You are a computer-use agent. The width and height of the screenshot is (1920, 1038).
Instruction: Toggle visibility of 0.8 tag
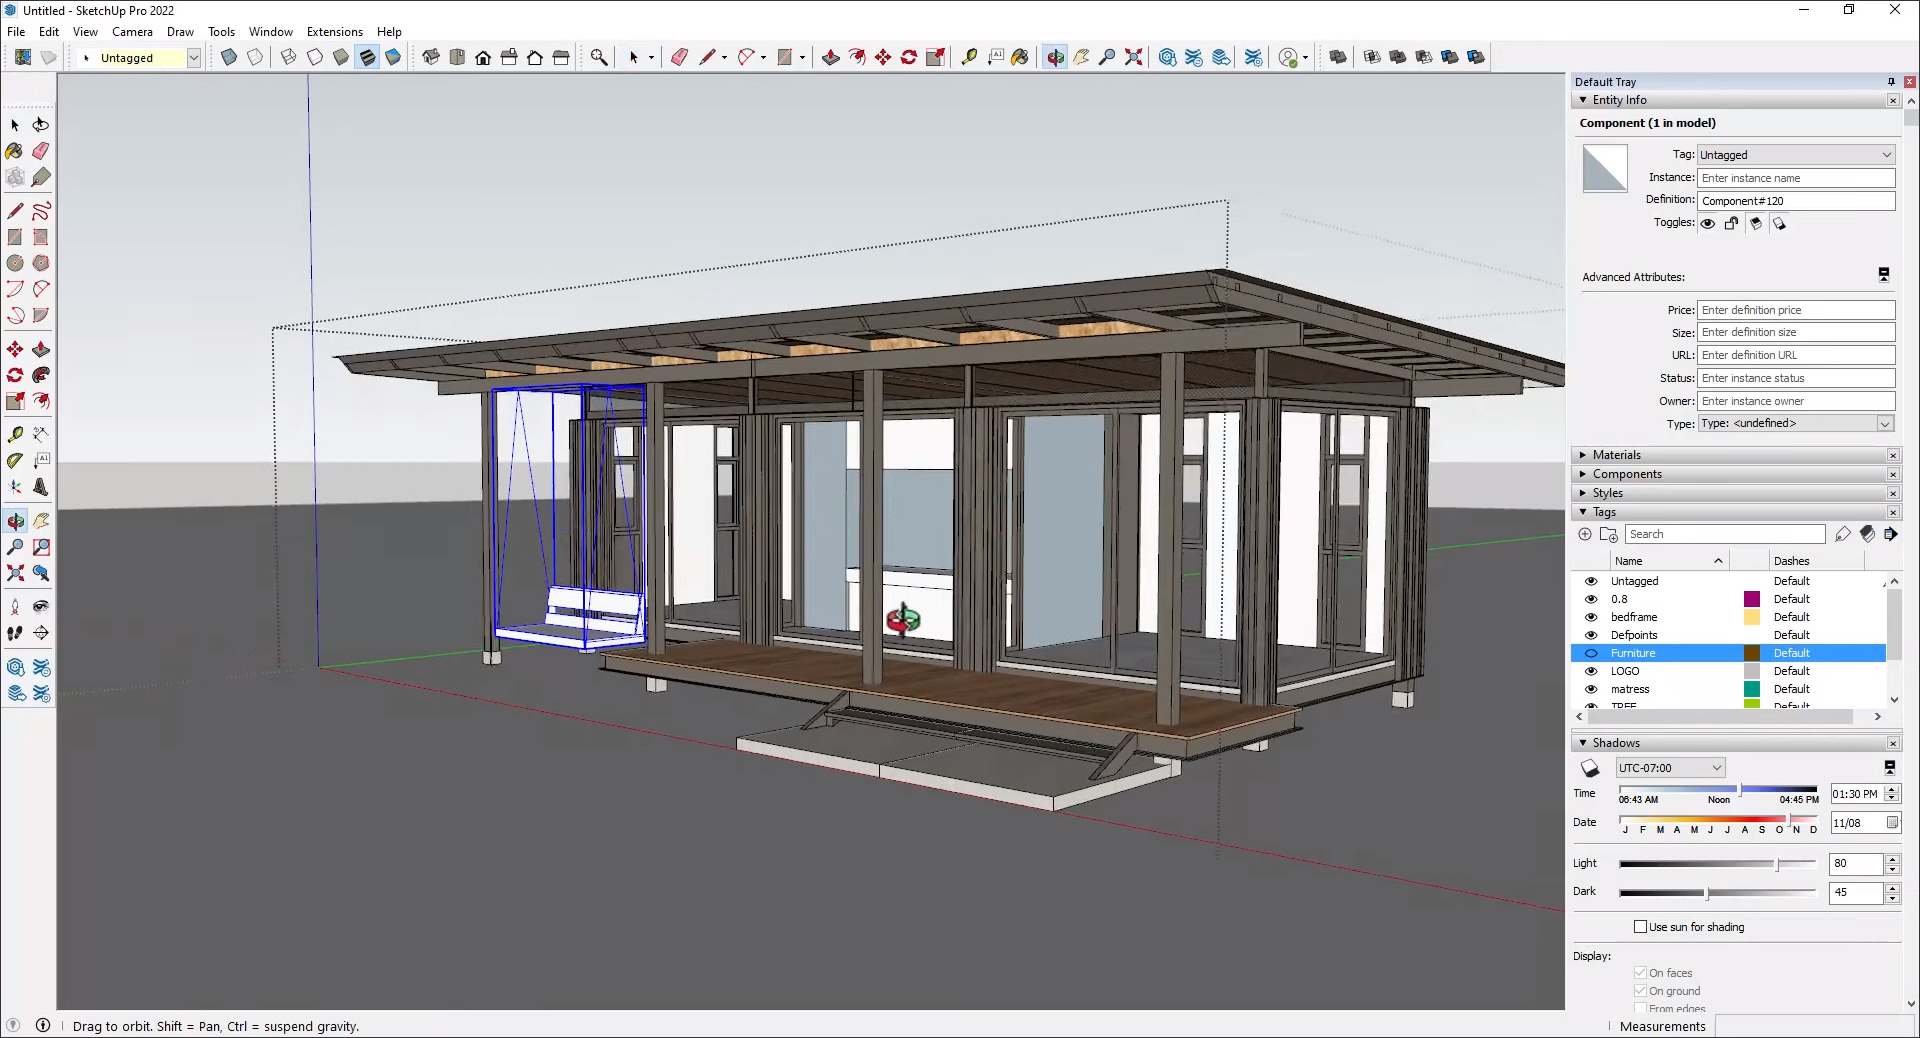click(x=1591, y=599)
